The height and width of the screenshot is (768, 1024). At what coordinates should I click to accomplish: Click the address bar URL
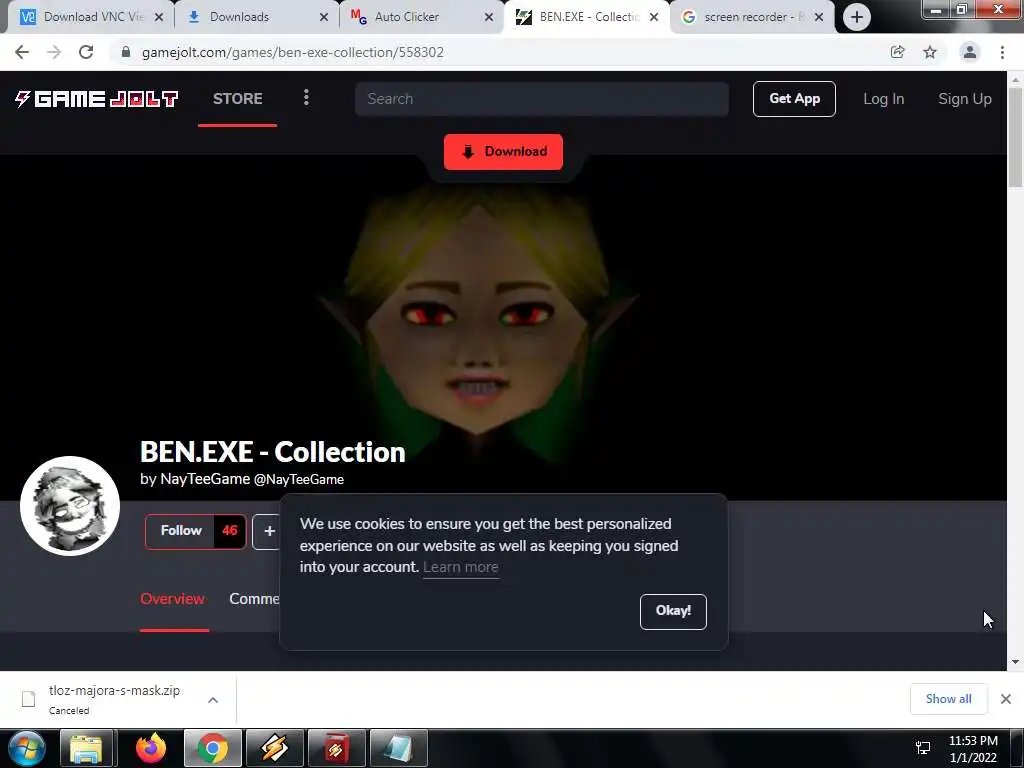tap(293, 52)
